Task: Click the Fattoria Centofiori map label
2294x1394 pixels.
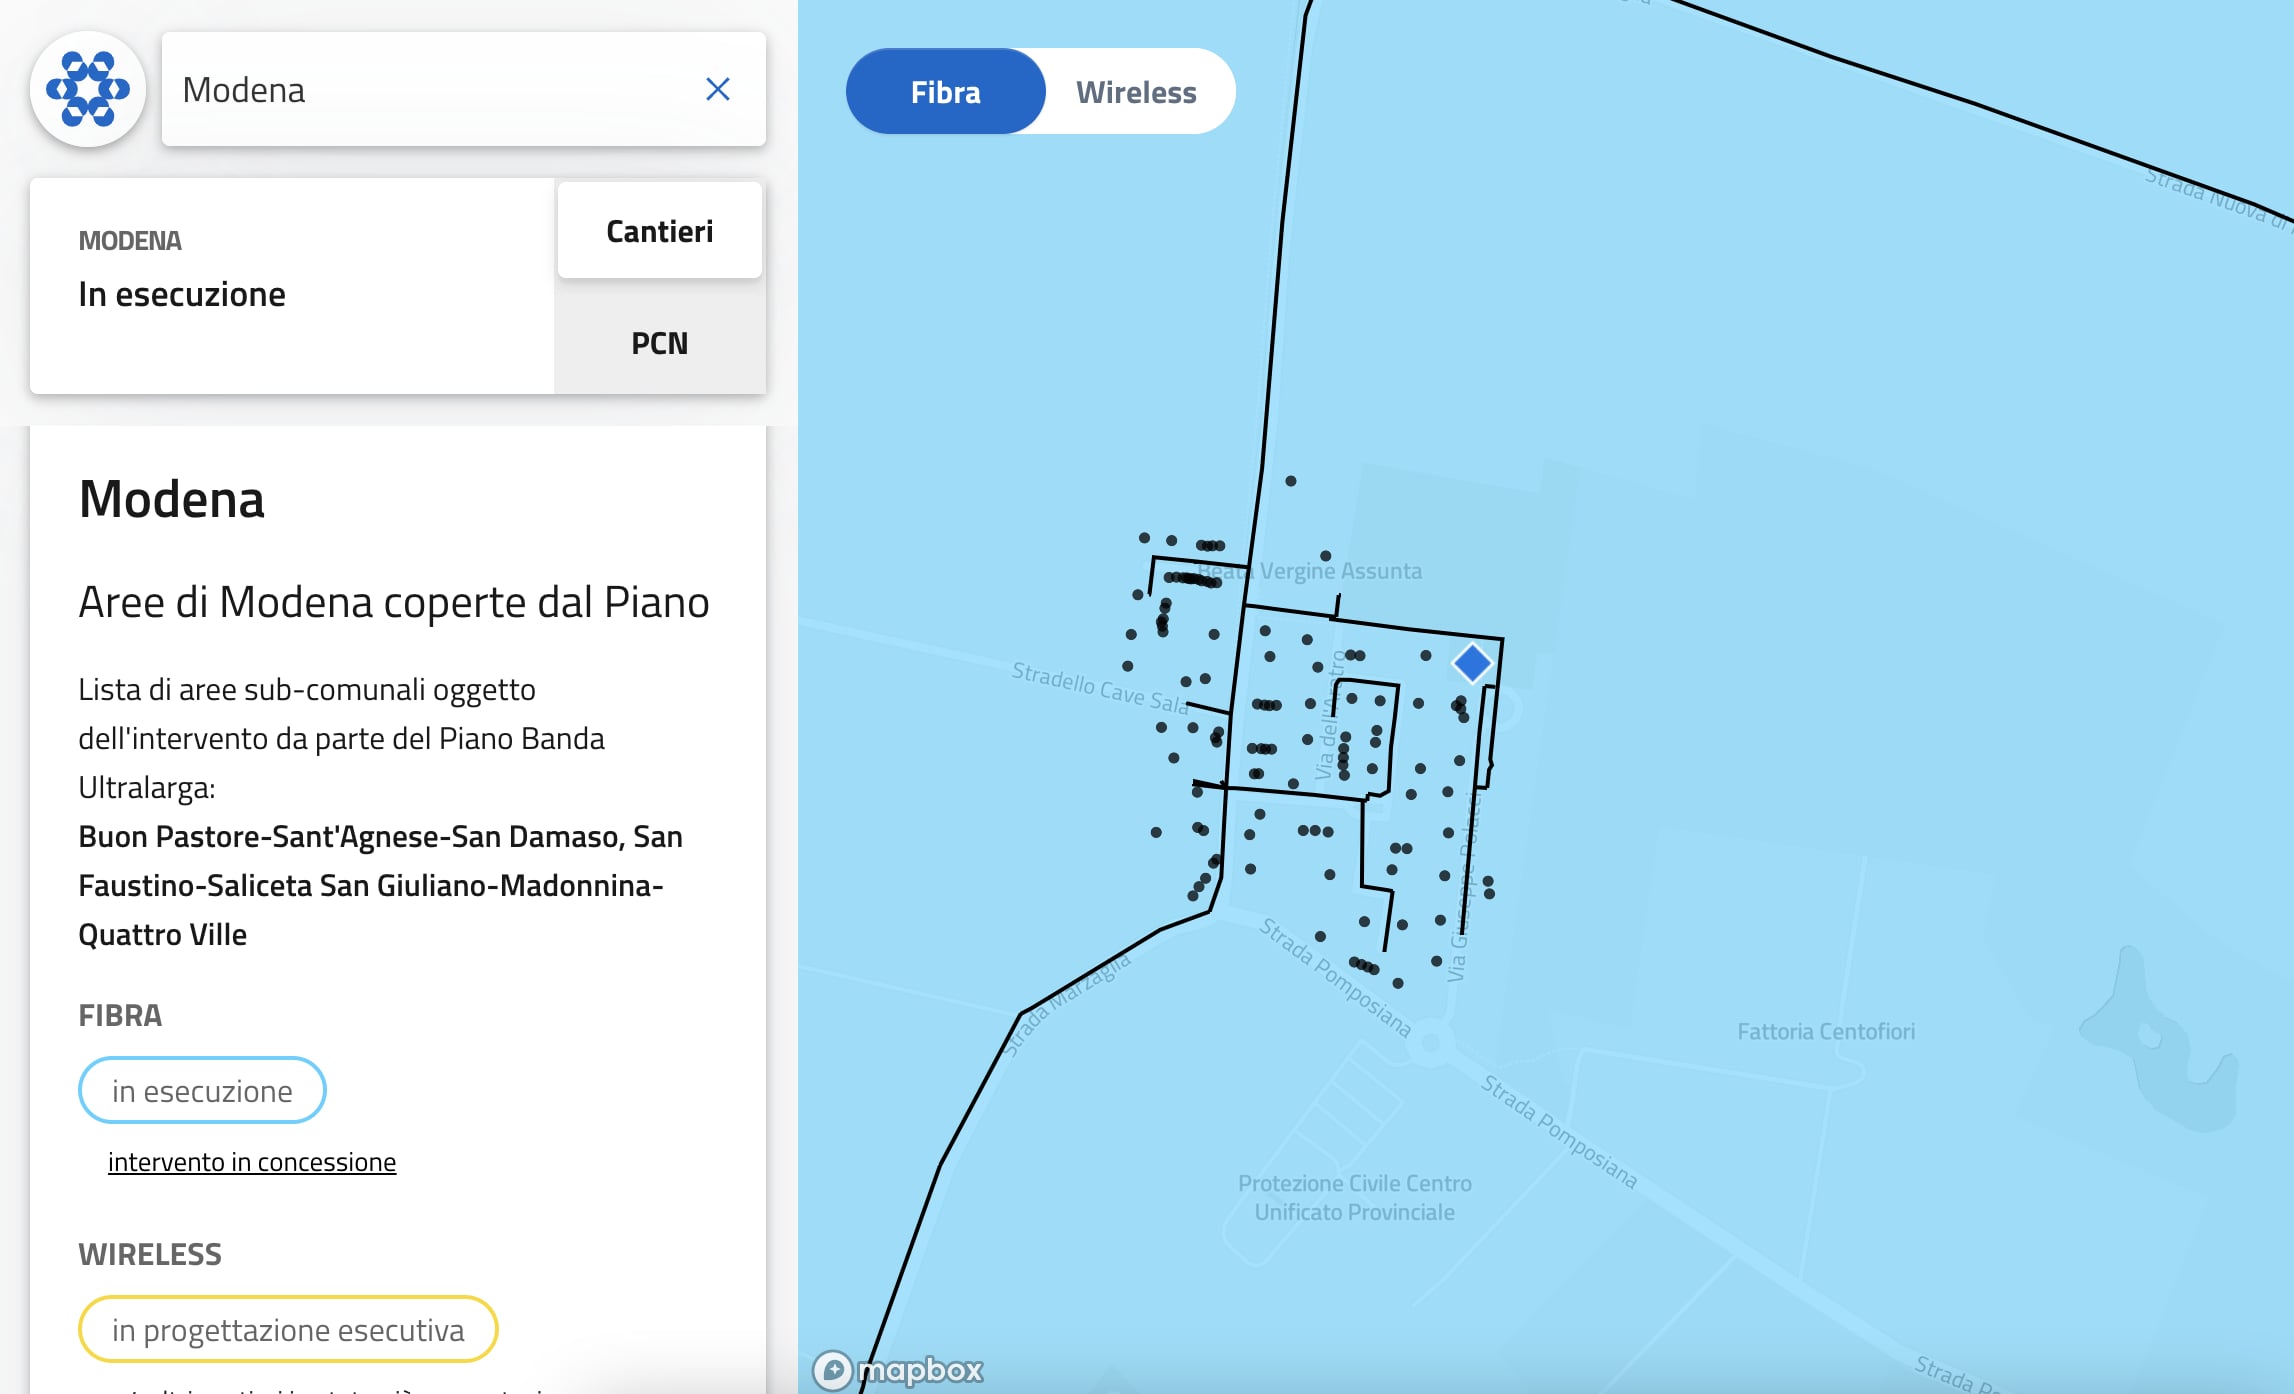Action: [x=1825, y=1031]
